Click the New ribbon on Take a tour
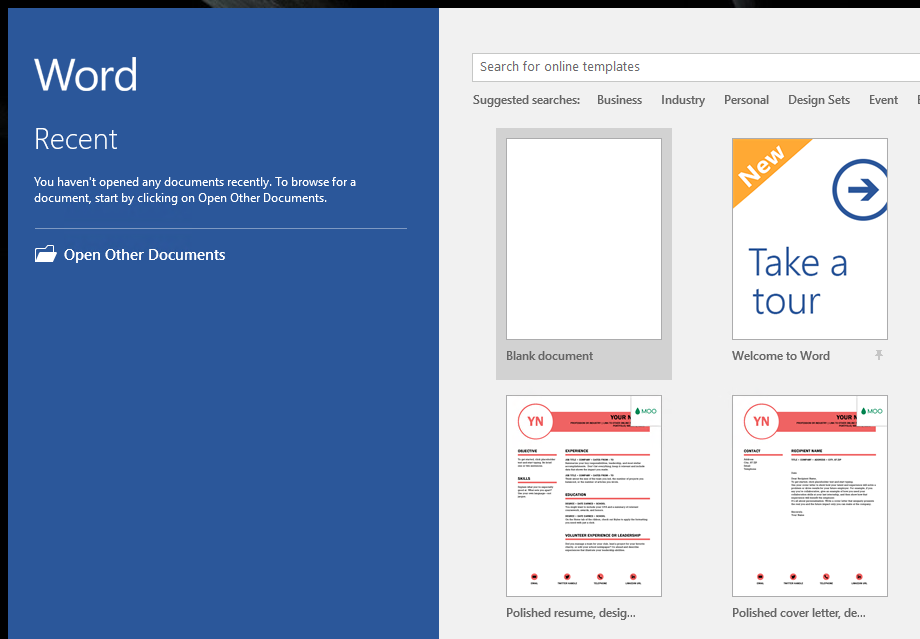The height and width of the screenshot is (639, 920). pos(762,165)
